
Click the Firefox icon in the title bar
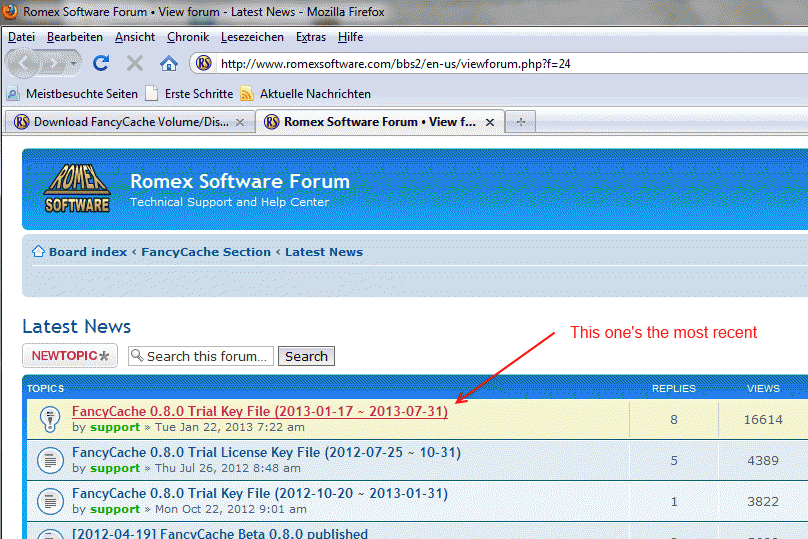point(9,11)
